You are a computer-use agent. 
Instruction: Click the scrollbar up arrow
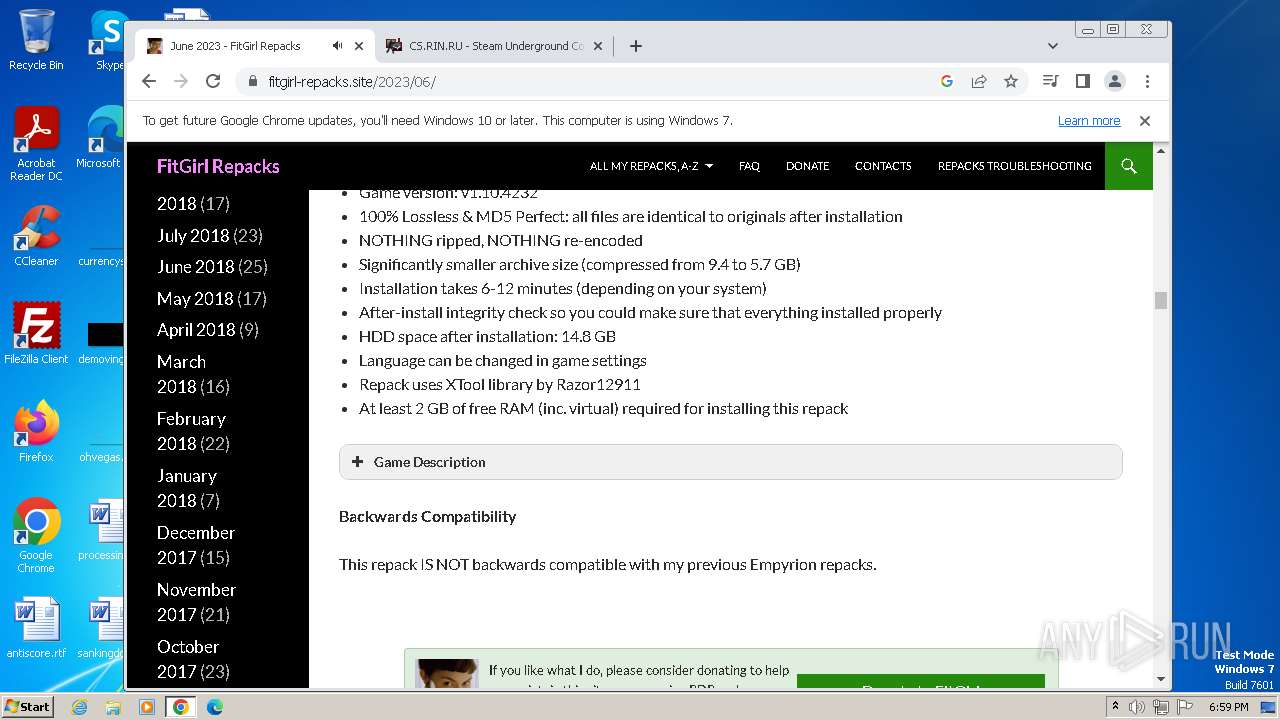[x=1161, y=150]
